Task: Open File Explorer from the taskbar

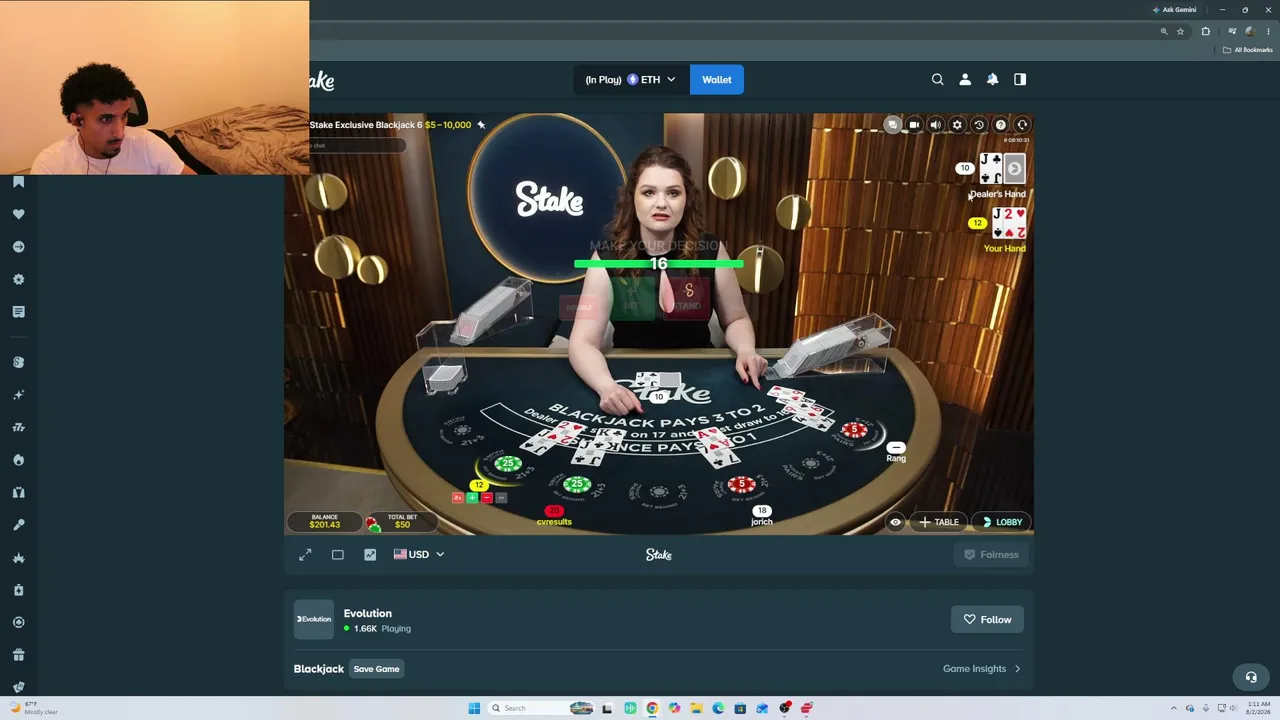Action: click(696, 708)
